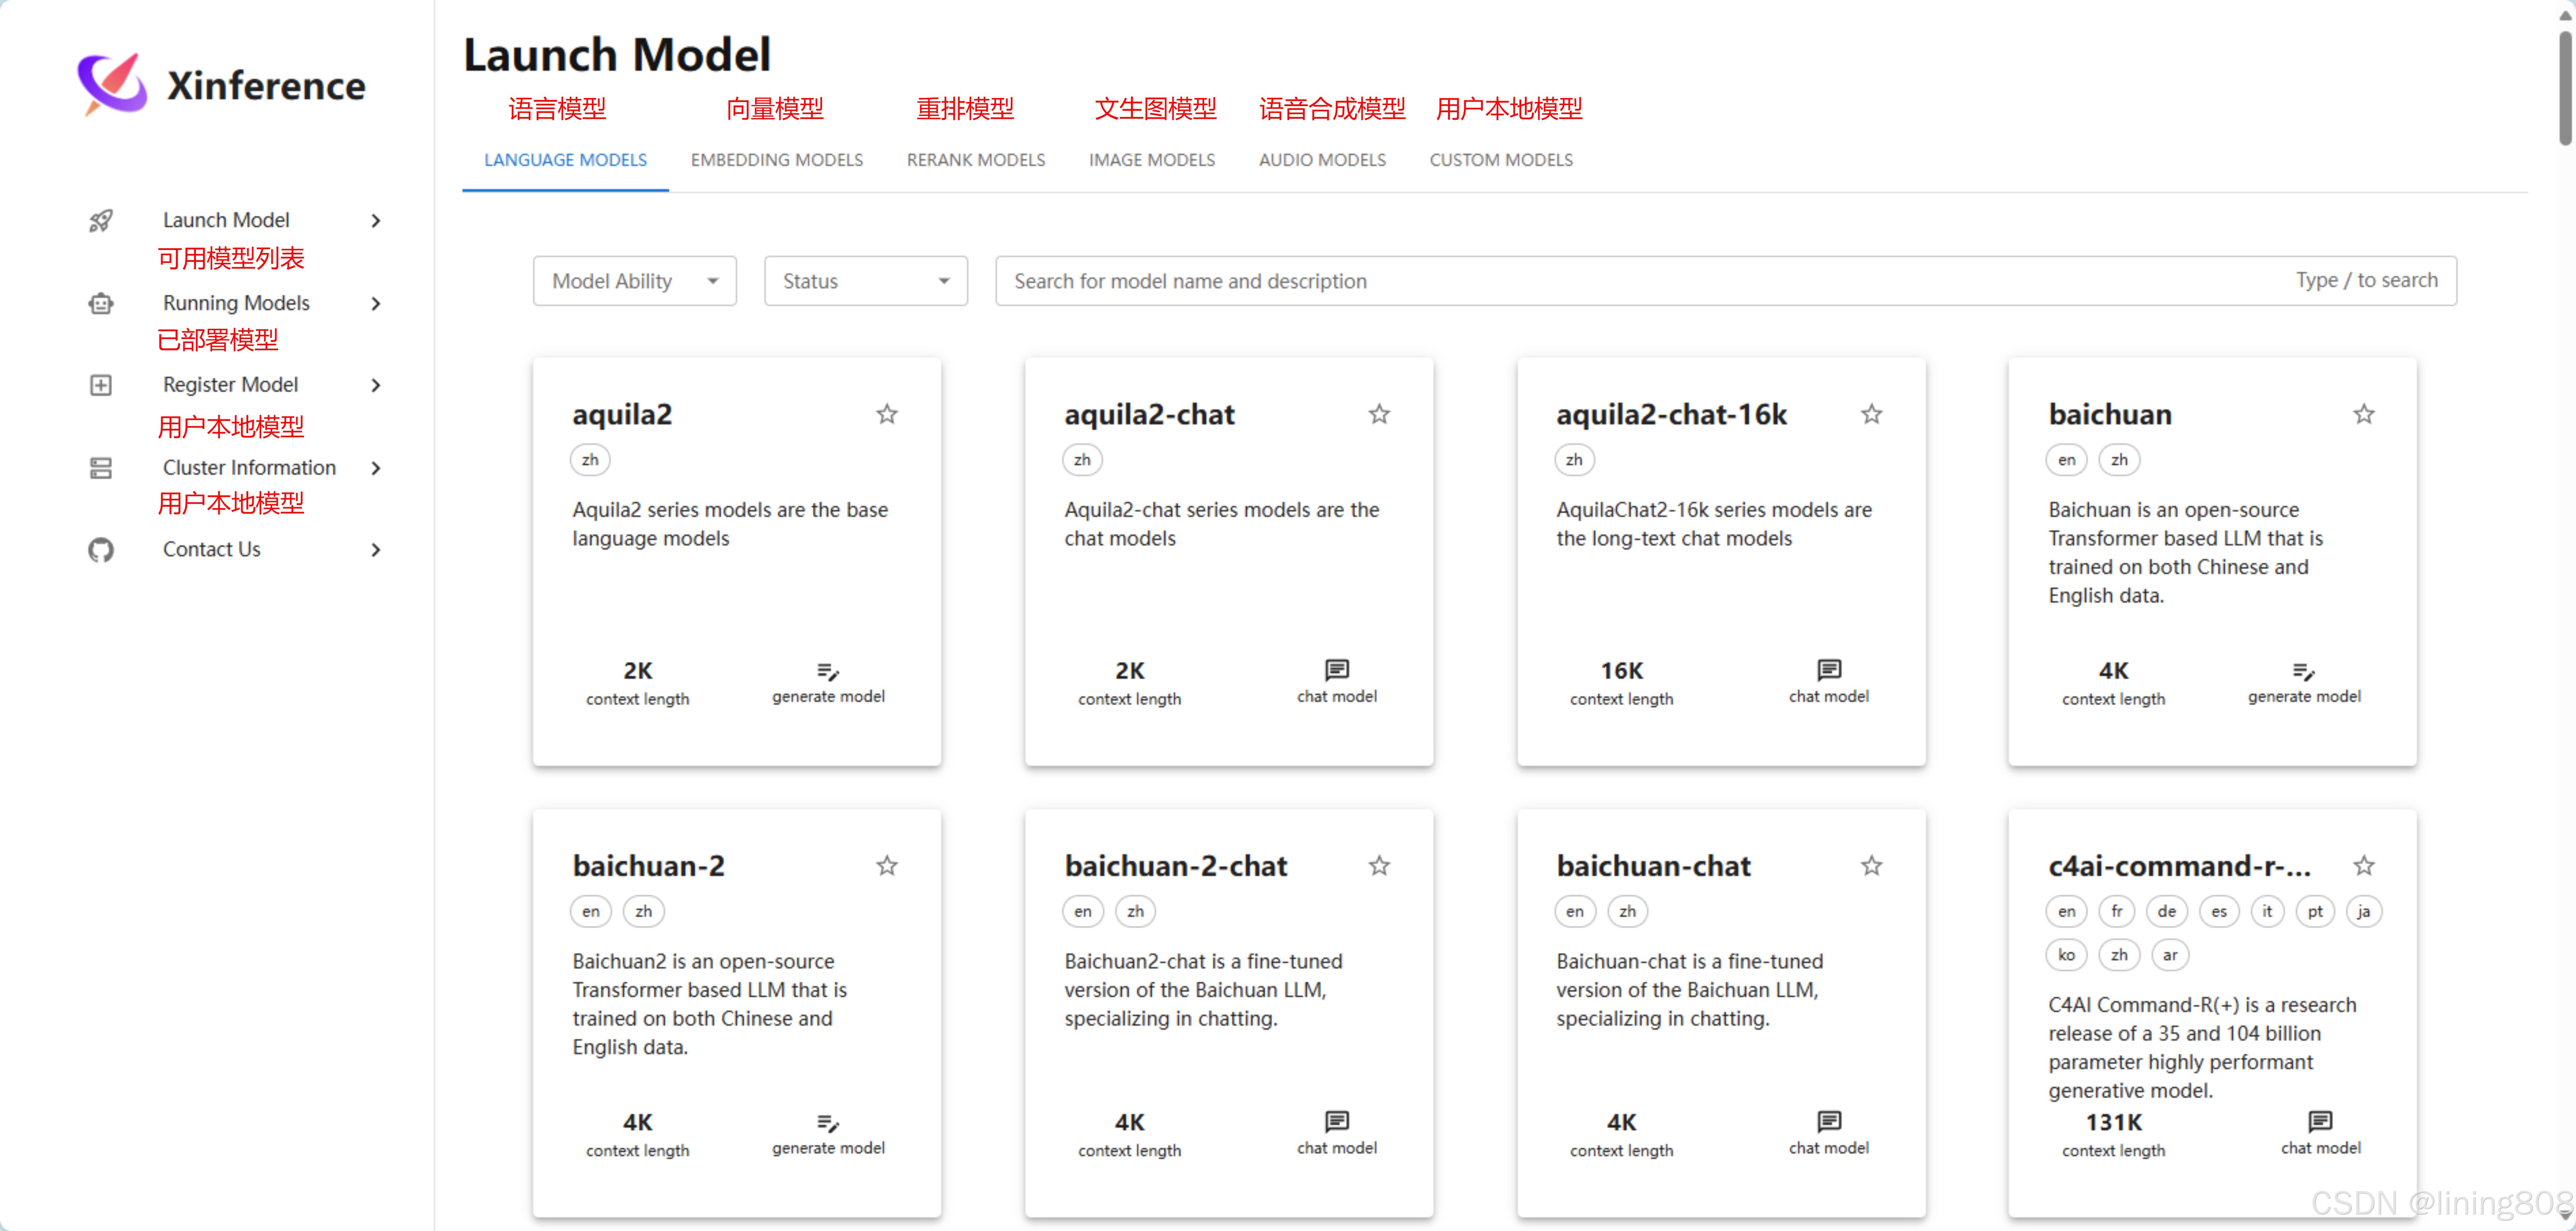This screenshot has width=2576, height=1231.
Task: Click the server icon for Cluster Information
Action: (101, 468)
